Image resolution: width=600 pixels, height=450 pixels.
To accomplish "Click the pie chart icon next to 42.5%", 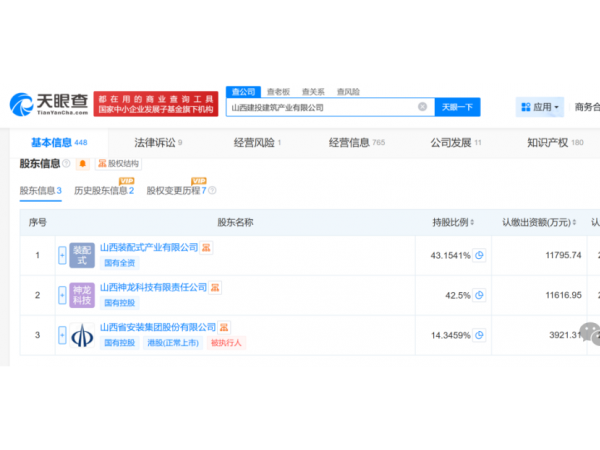I will (x=479, y=295).
